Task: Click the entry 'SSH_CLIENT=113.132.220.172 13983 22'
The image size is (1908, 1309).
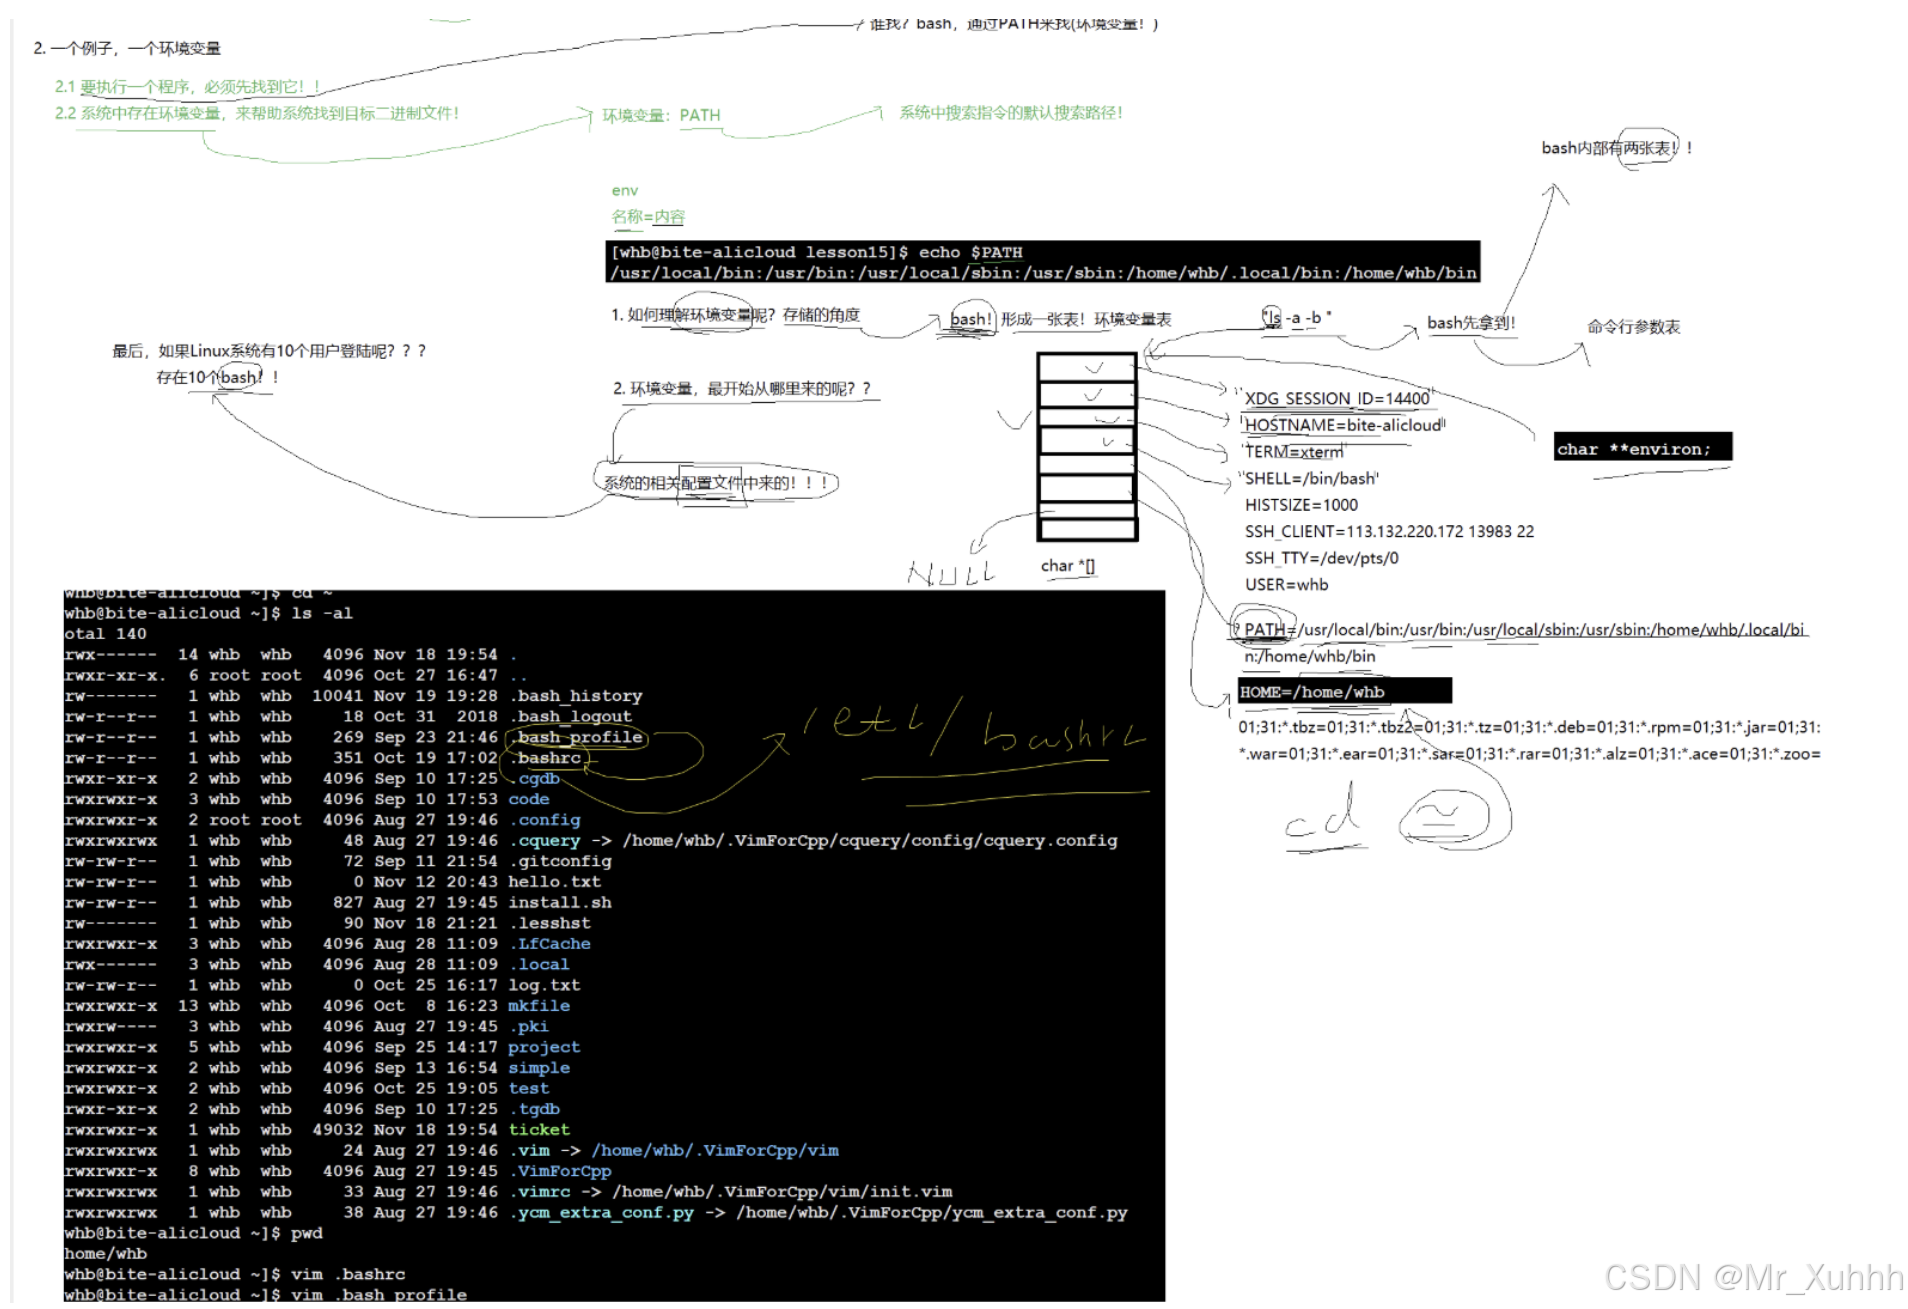Action: (x=1389, y=531)
